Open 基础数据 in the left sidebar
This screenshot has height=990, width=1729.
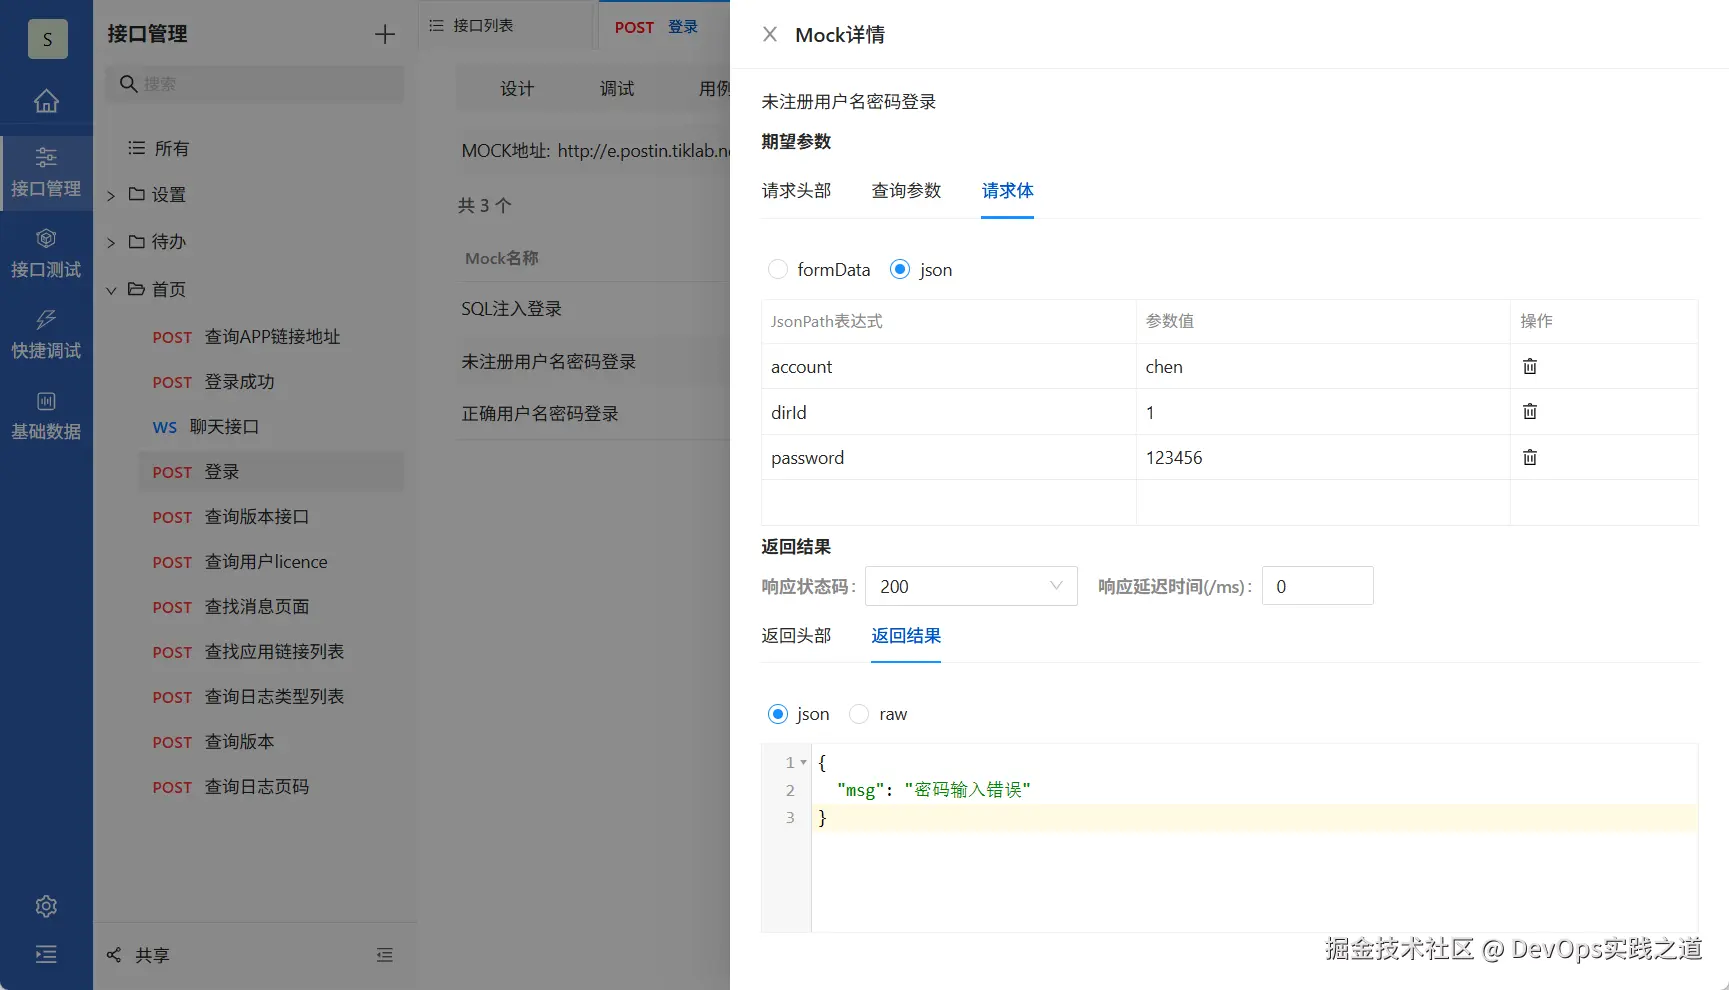pos(46,416)
